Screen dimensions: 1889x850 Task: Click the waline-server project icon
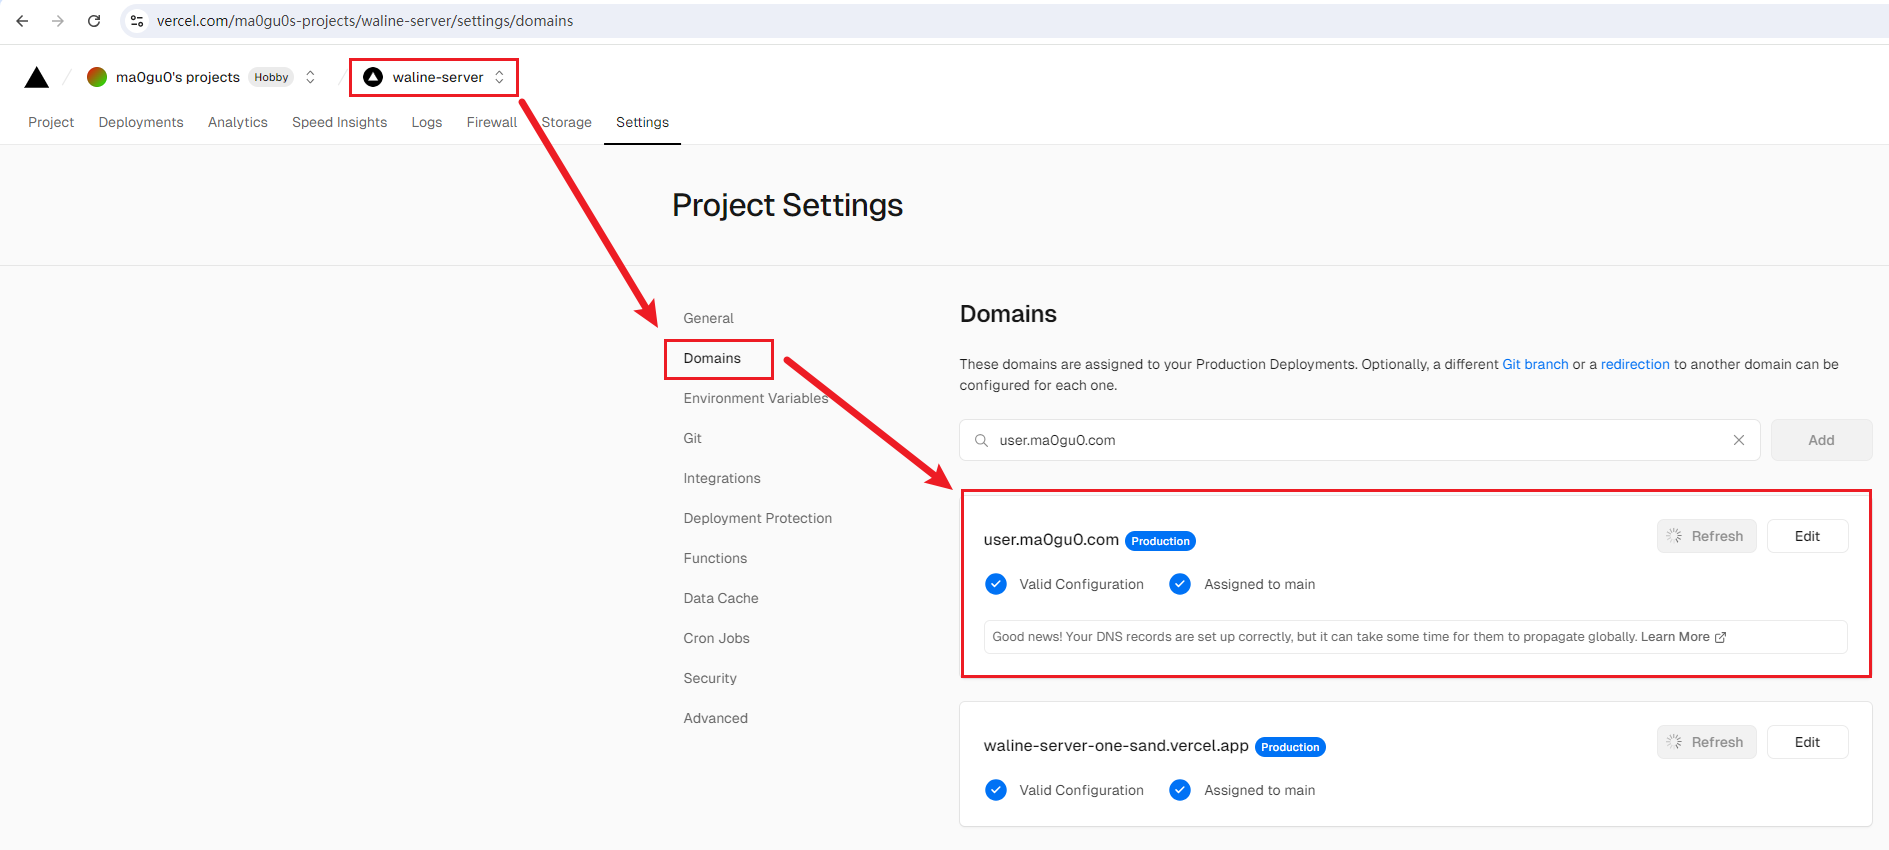[x=373, y=77]
